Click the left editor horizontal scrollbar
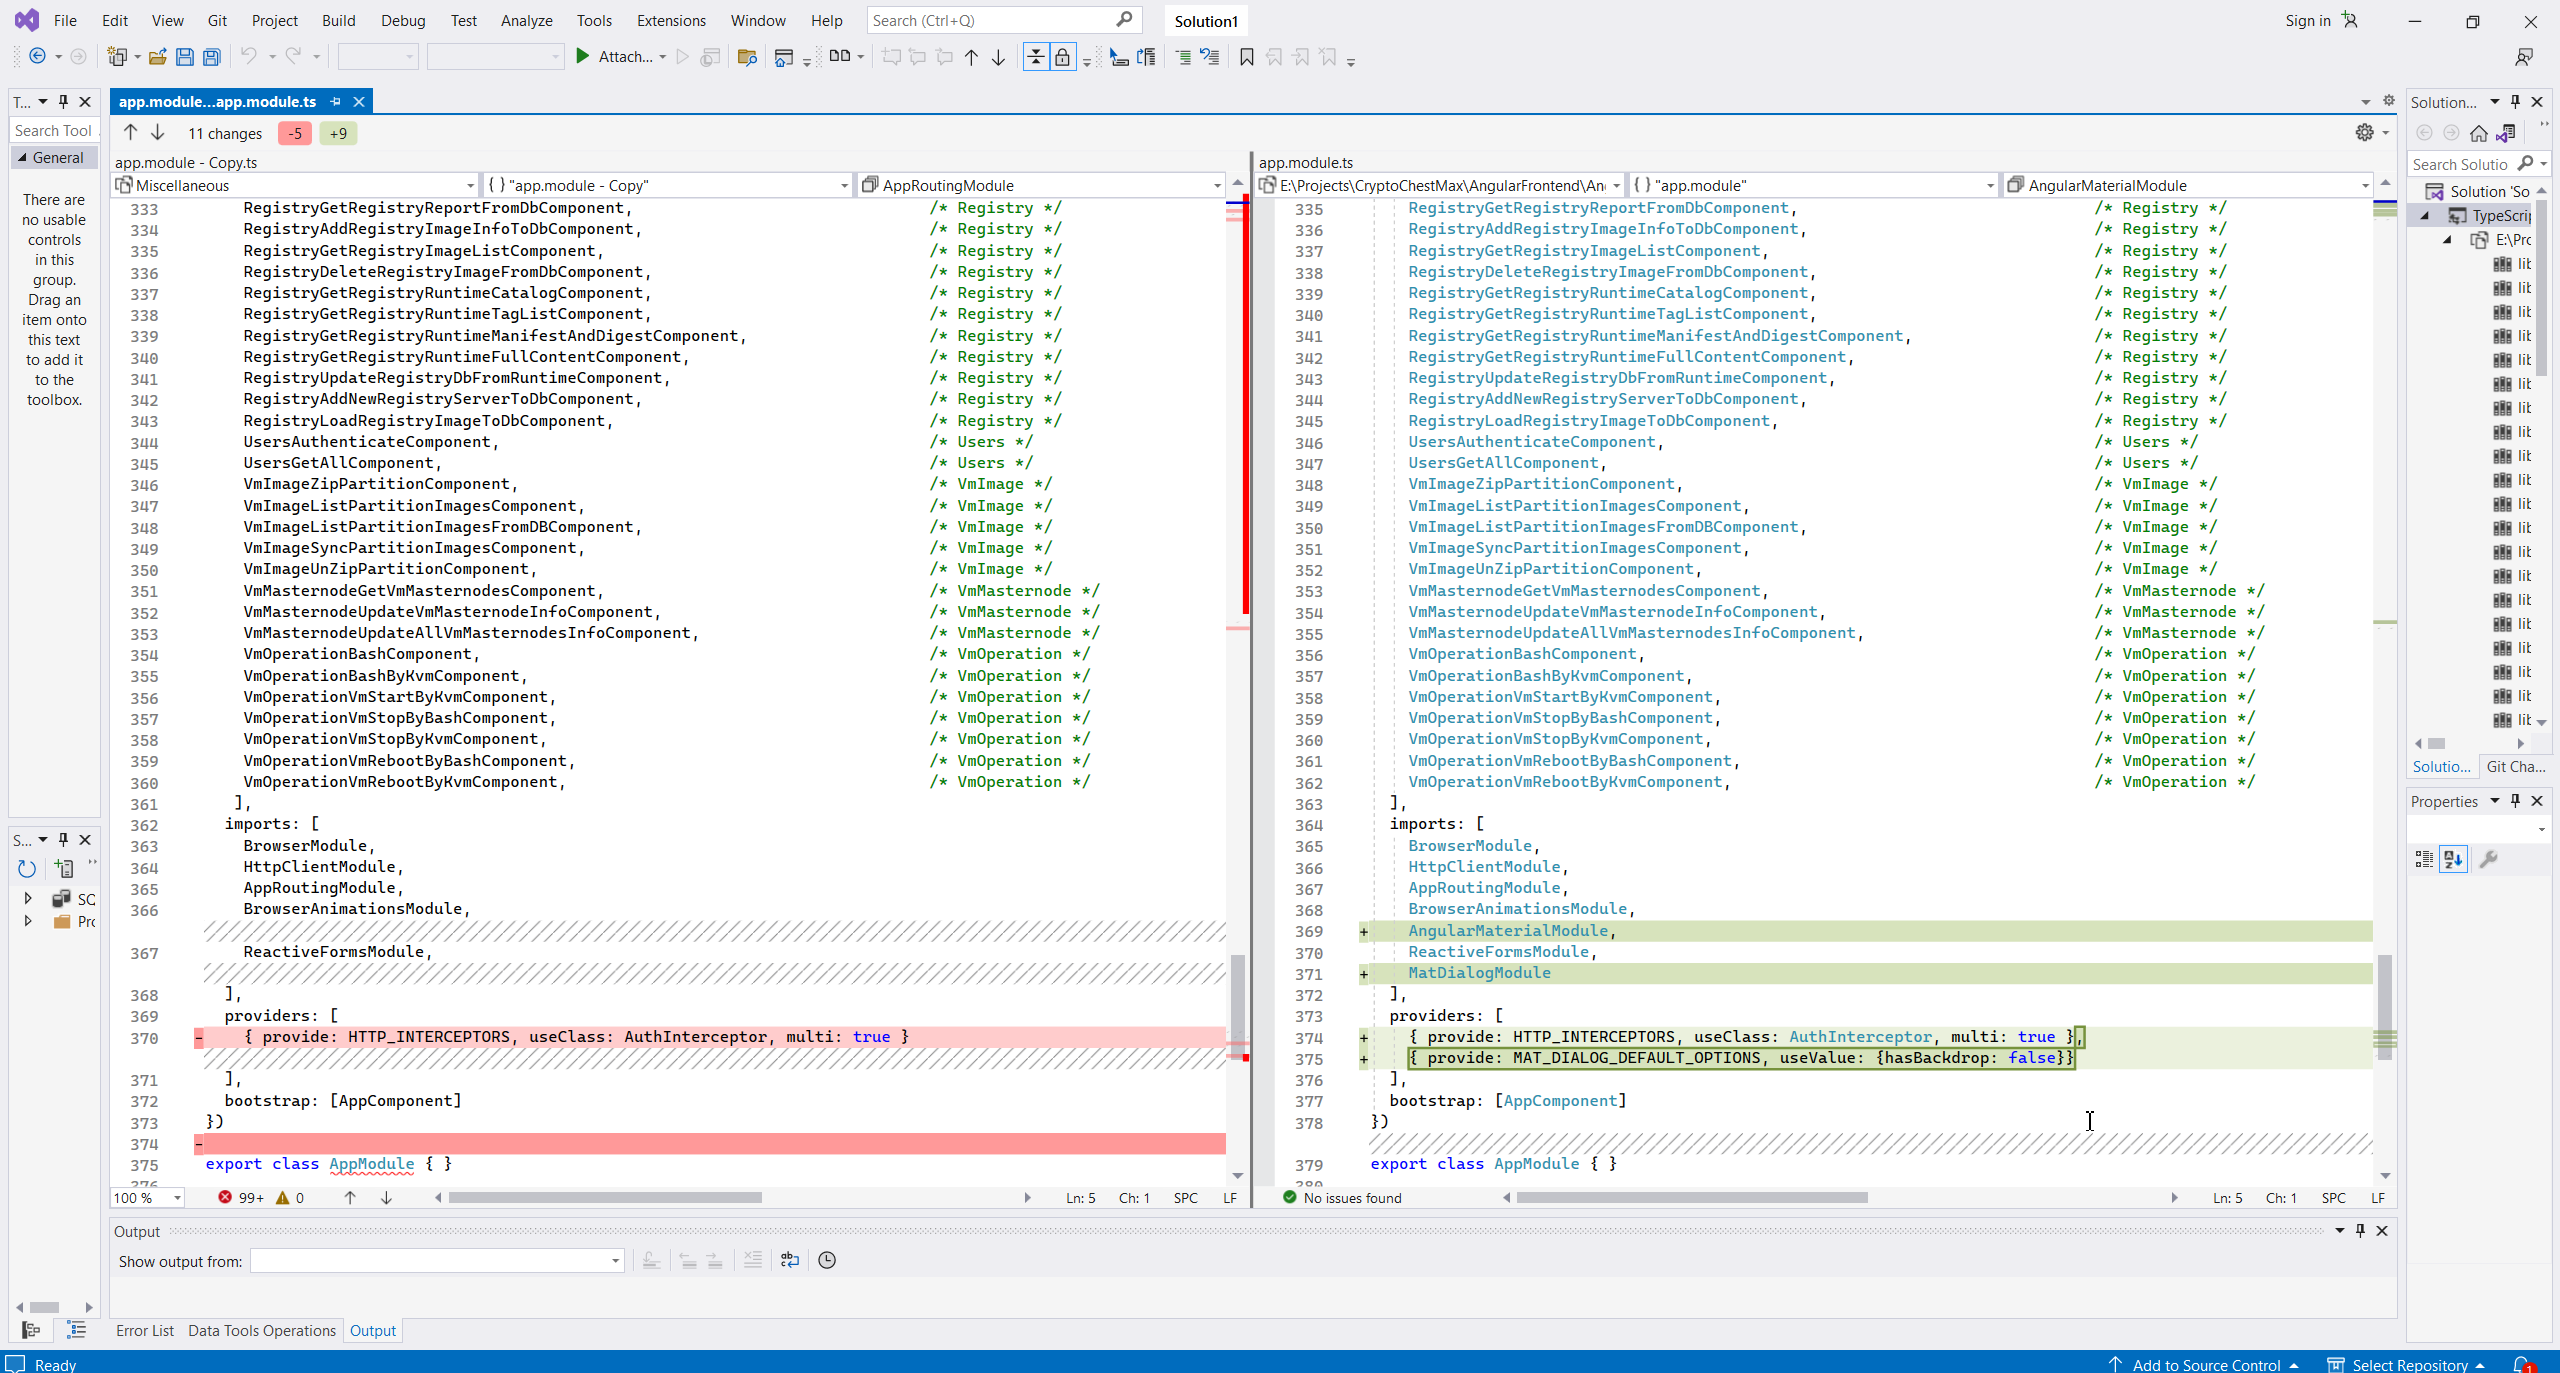This screenshot has height=1373, width=2560. point(605,1198)
